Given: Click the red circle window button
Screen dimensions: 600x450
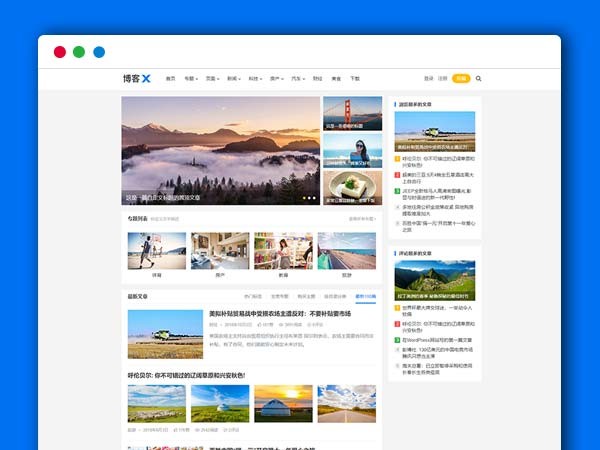Looking at the screenshot, I should 60,52.
